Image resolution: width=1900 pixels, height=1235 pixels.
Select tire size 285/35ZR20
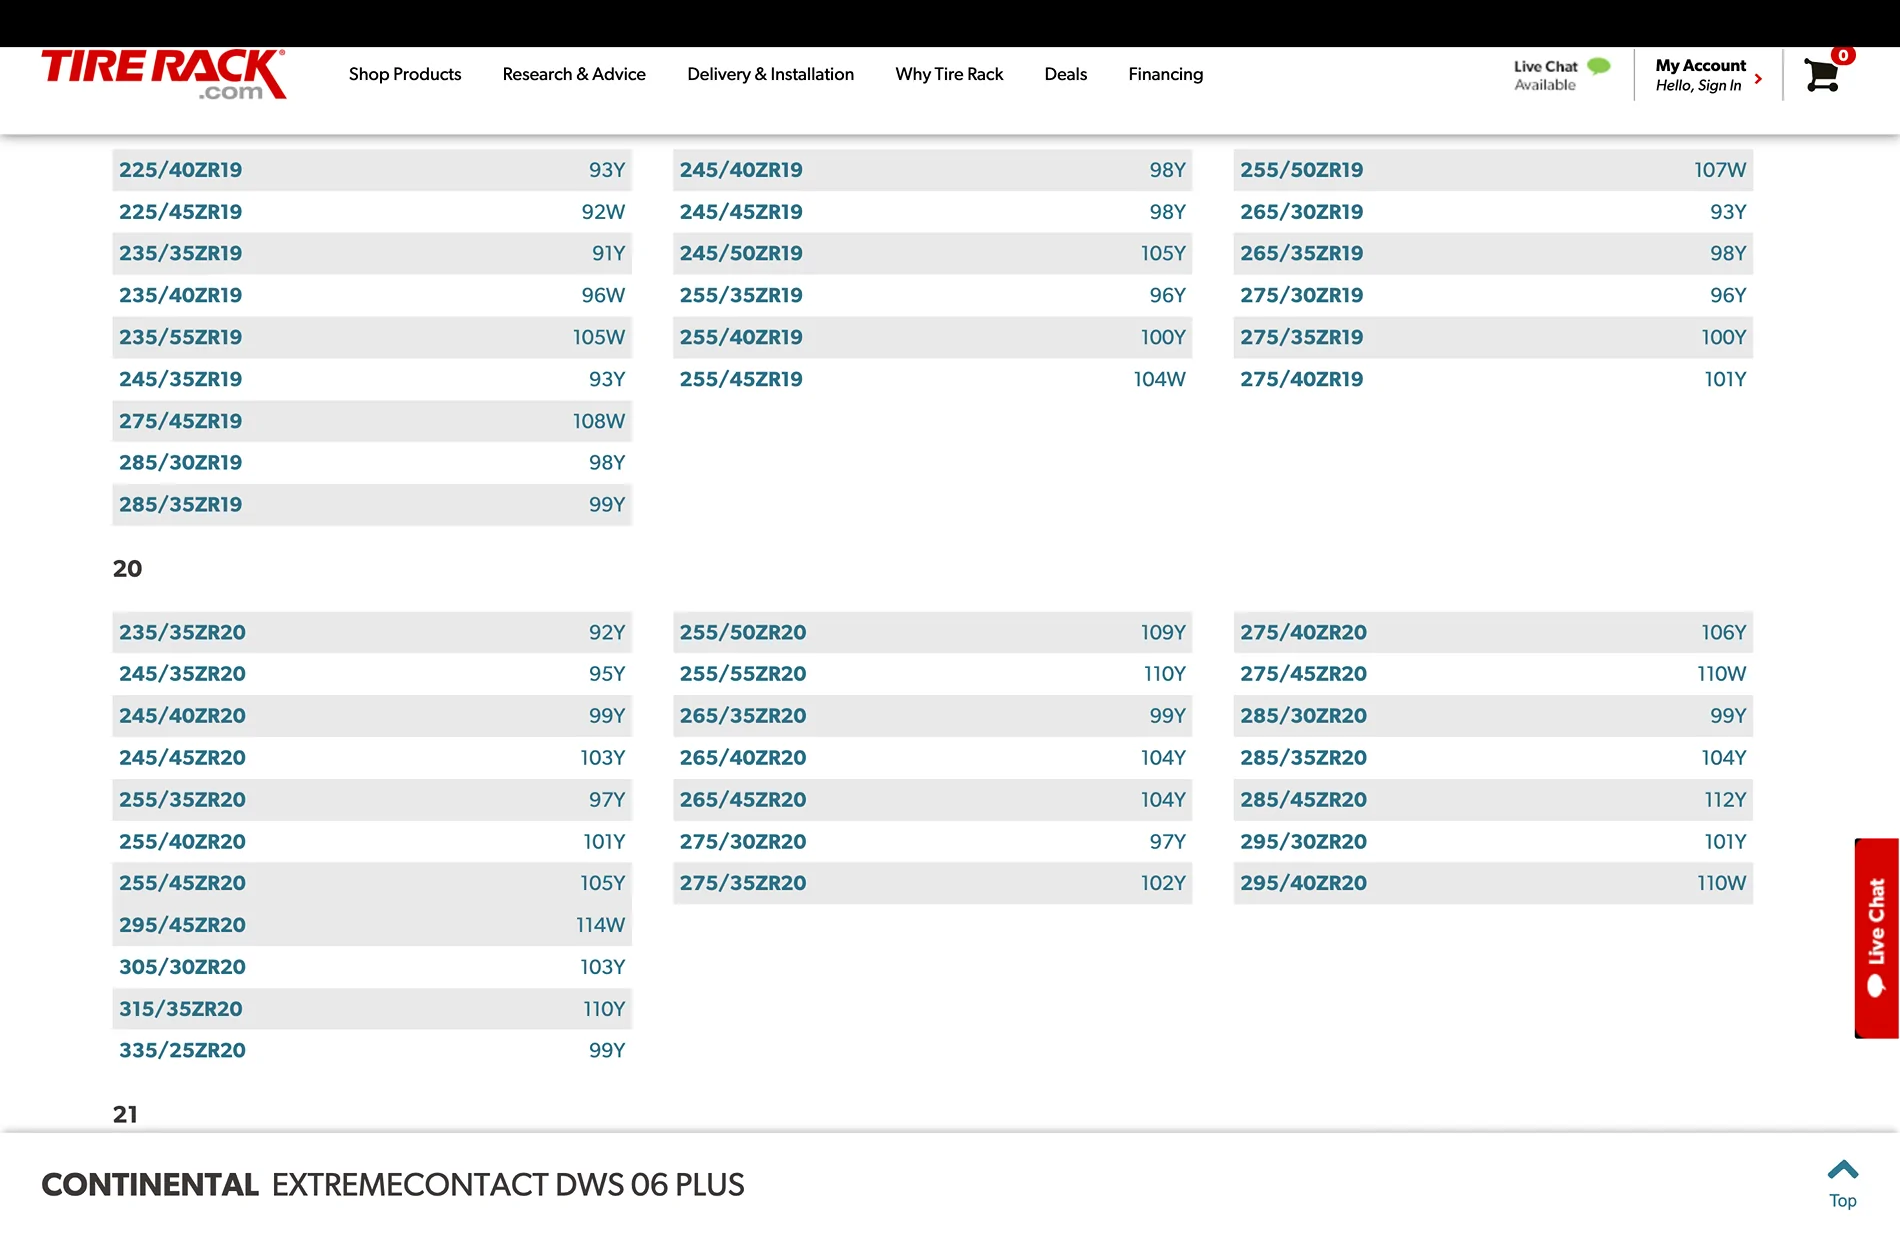point(1493,758)
